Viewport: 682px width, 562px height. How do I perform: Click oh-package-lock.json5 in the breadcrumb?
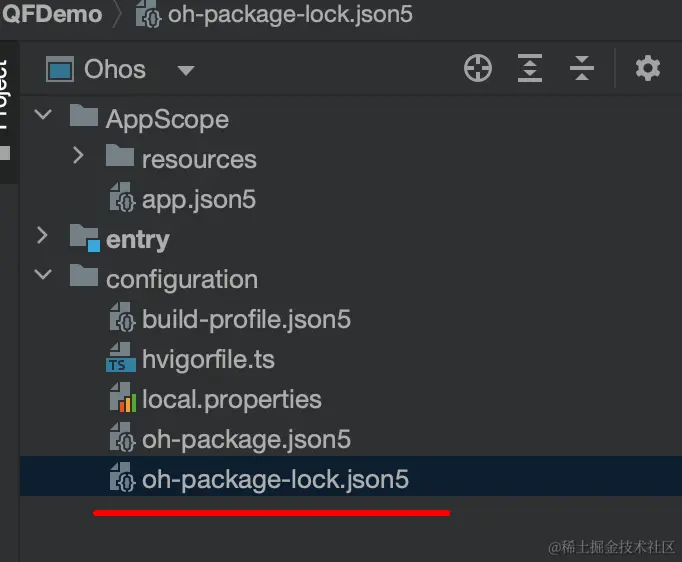[x=290, y=14]
